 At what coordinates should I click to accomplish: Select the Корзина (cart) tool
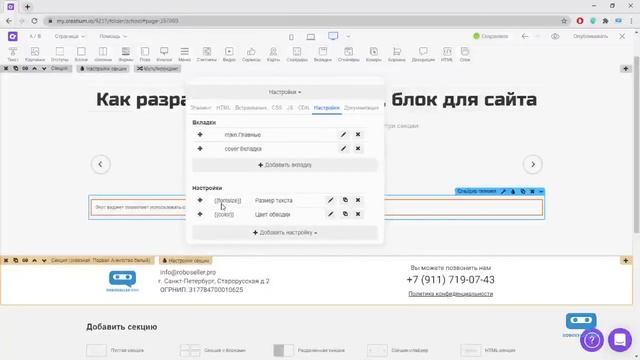click(397, 54)
